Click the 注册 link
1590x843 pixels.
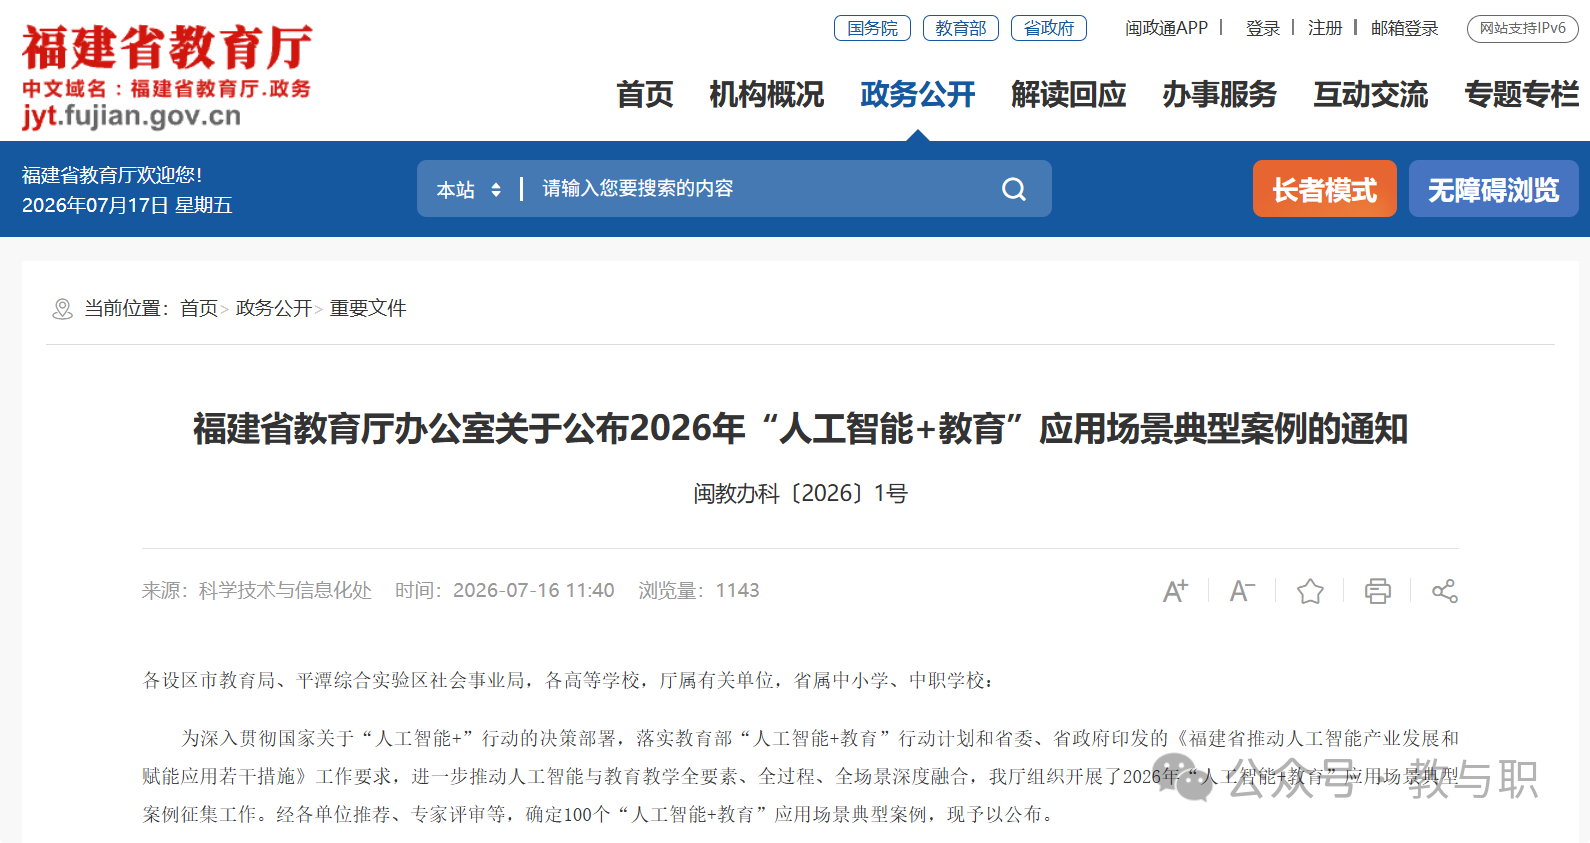point(1325,28)
